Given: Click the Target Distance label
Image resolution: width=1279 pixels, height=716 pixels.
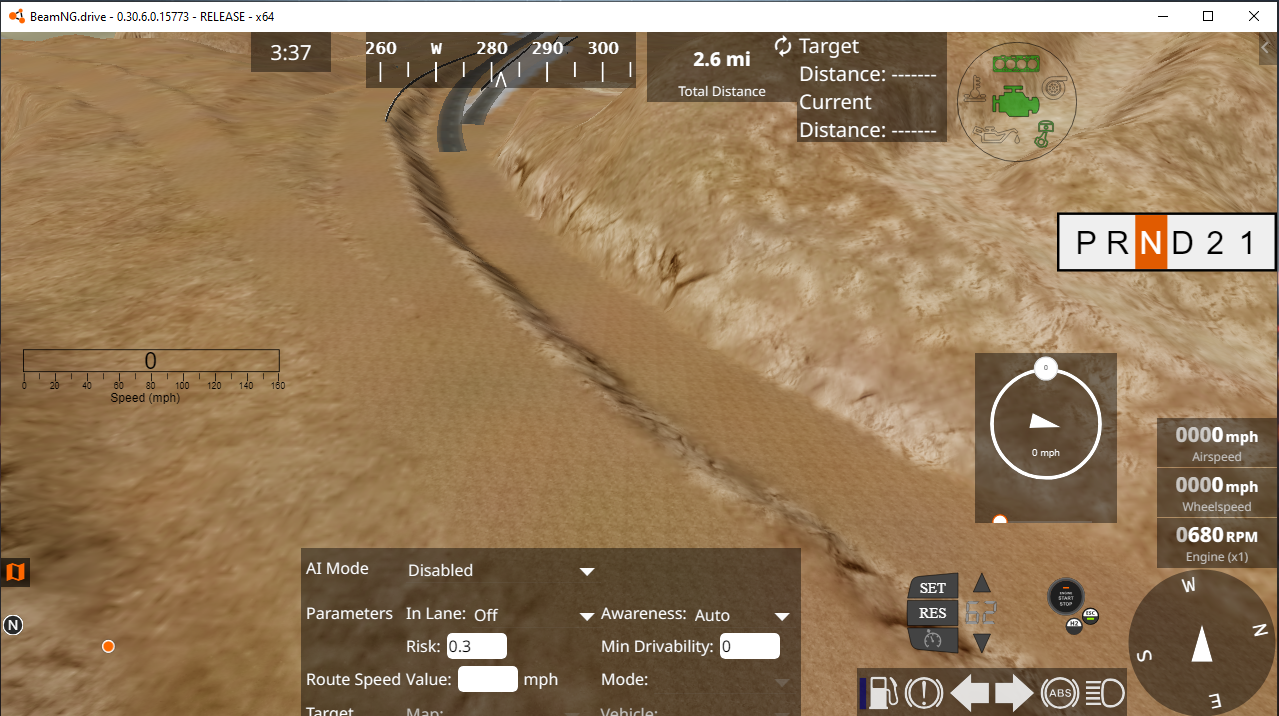Looking at the screenshot, I should click(x=867, y=60).
